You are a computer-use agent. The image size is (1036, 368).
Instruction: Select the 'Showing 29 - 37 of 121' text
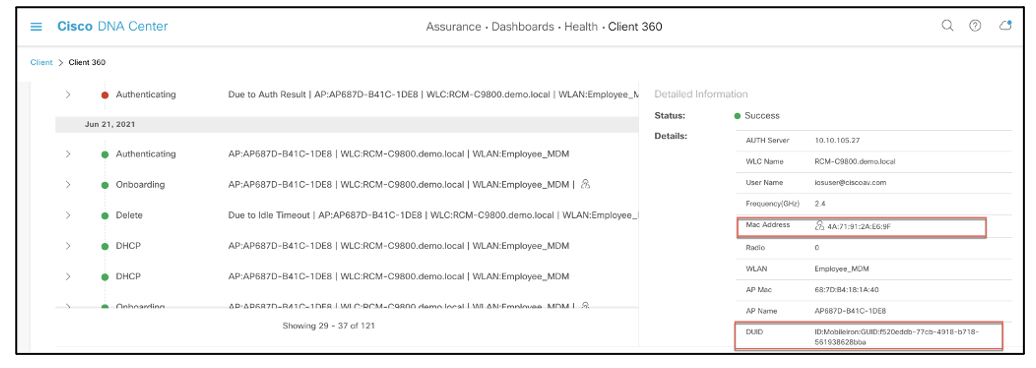point(329,326)
